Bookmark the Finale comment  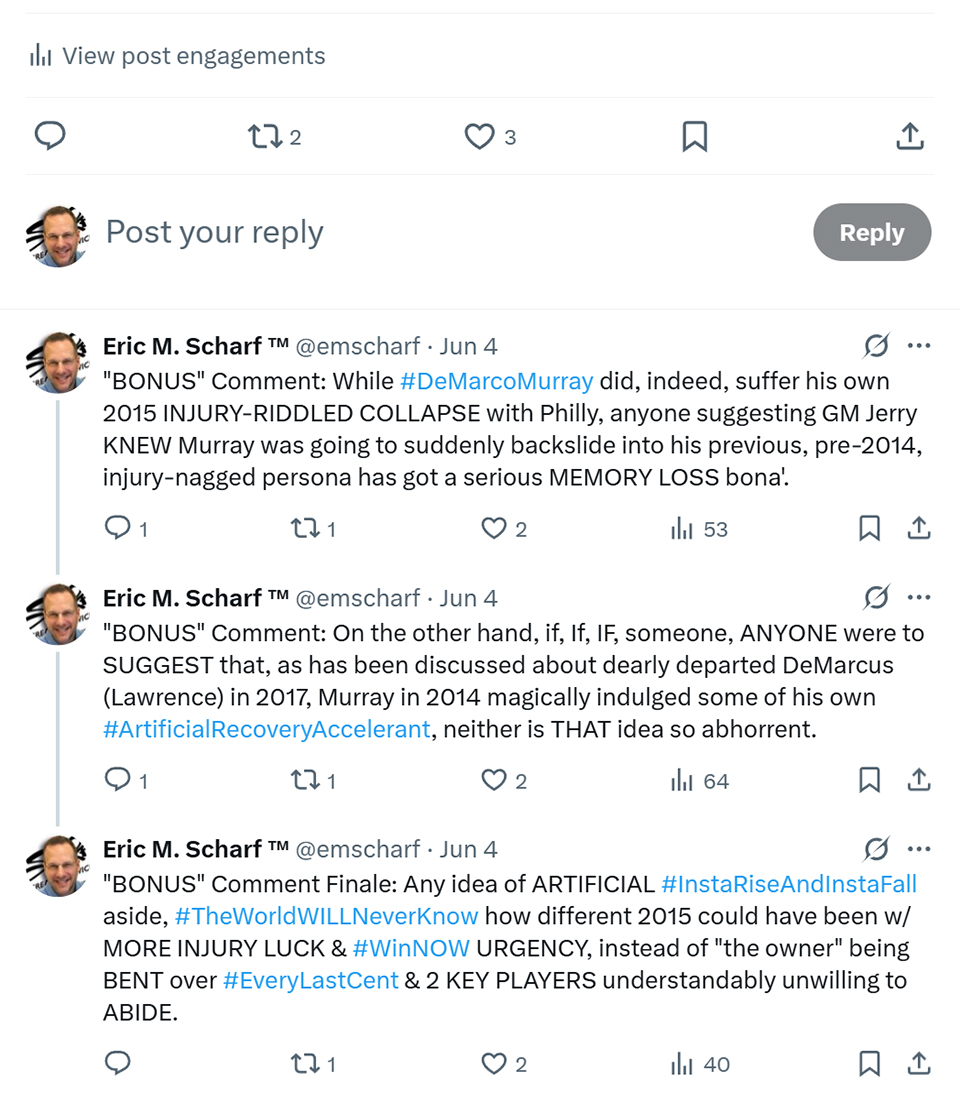click(869, 1064)
